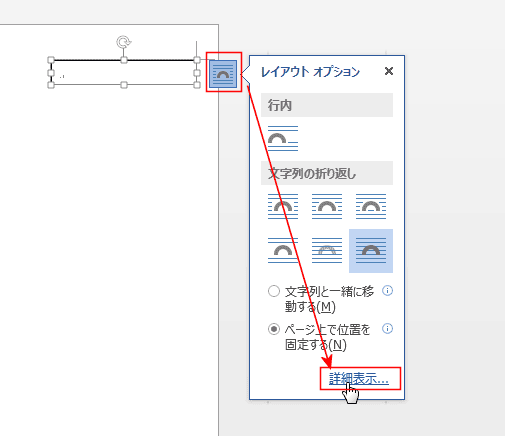
Task: Click the rotation handle above the text box
Action: point(124,42)
